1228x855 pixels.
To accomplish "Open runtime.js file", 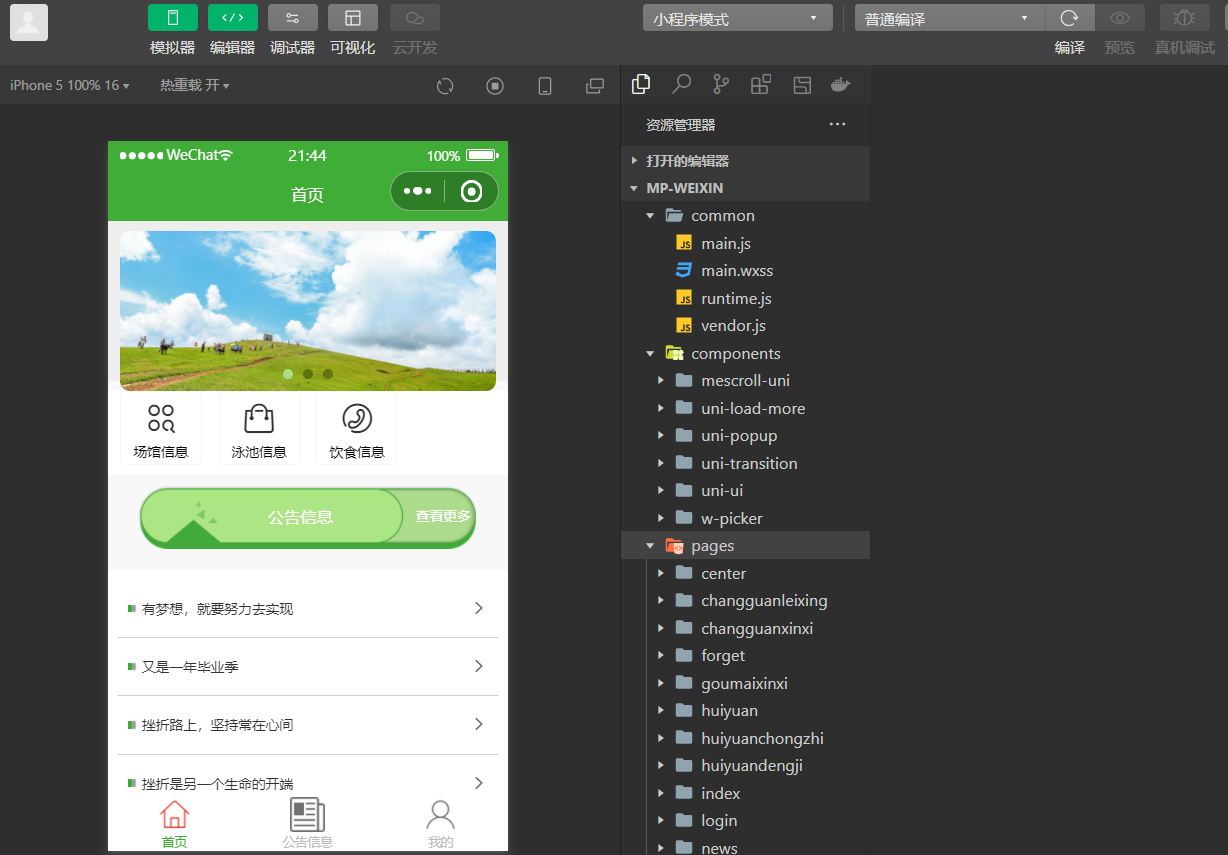I will pyautogui.click(x=745, y=298).
